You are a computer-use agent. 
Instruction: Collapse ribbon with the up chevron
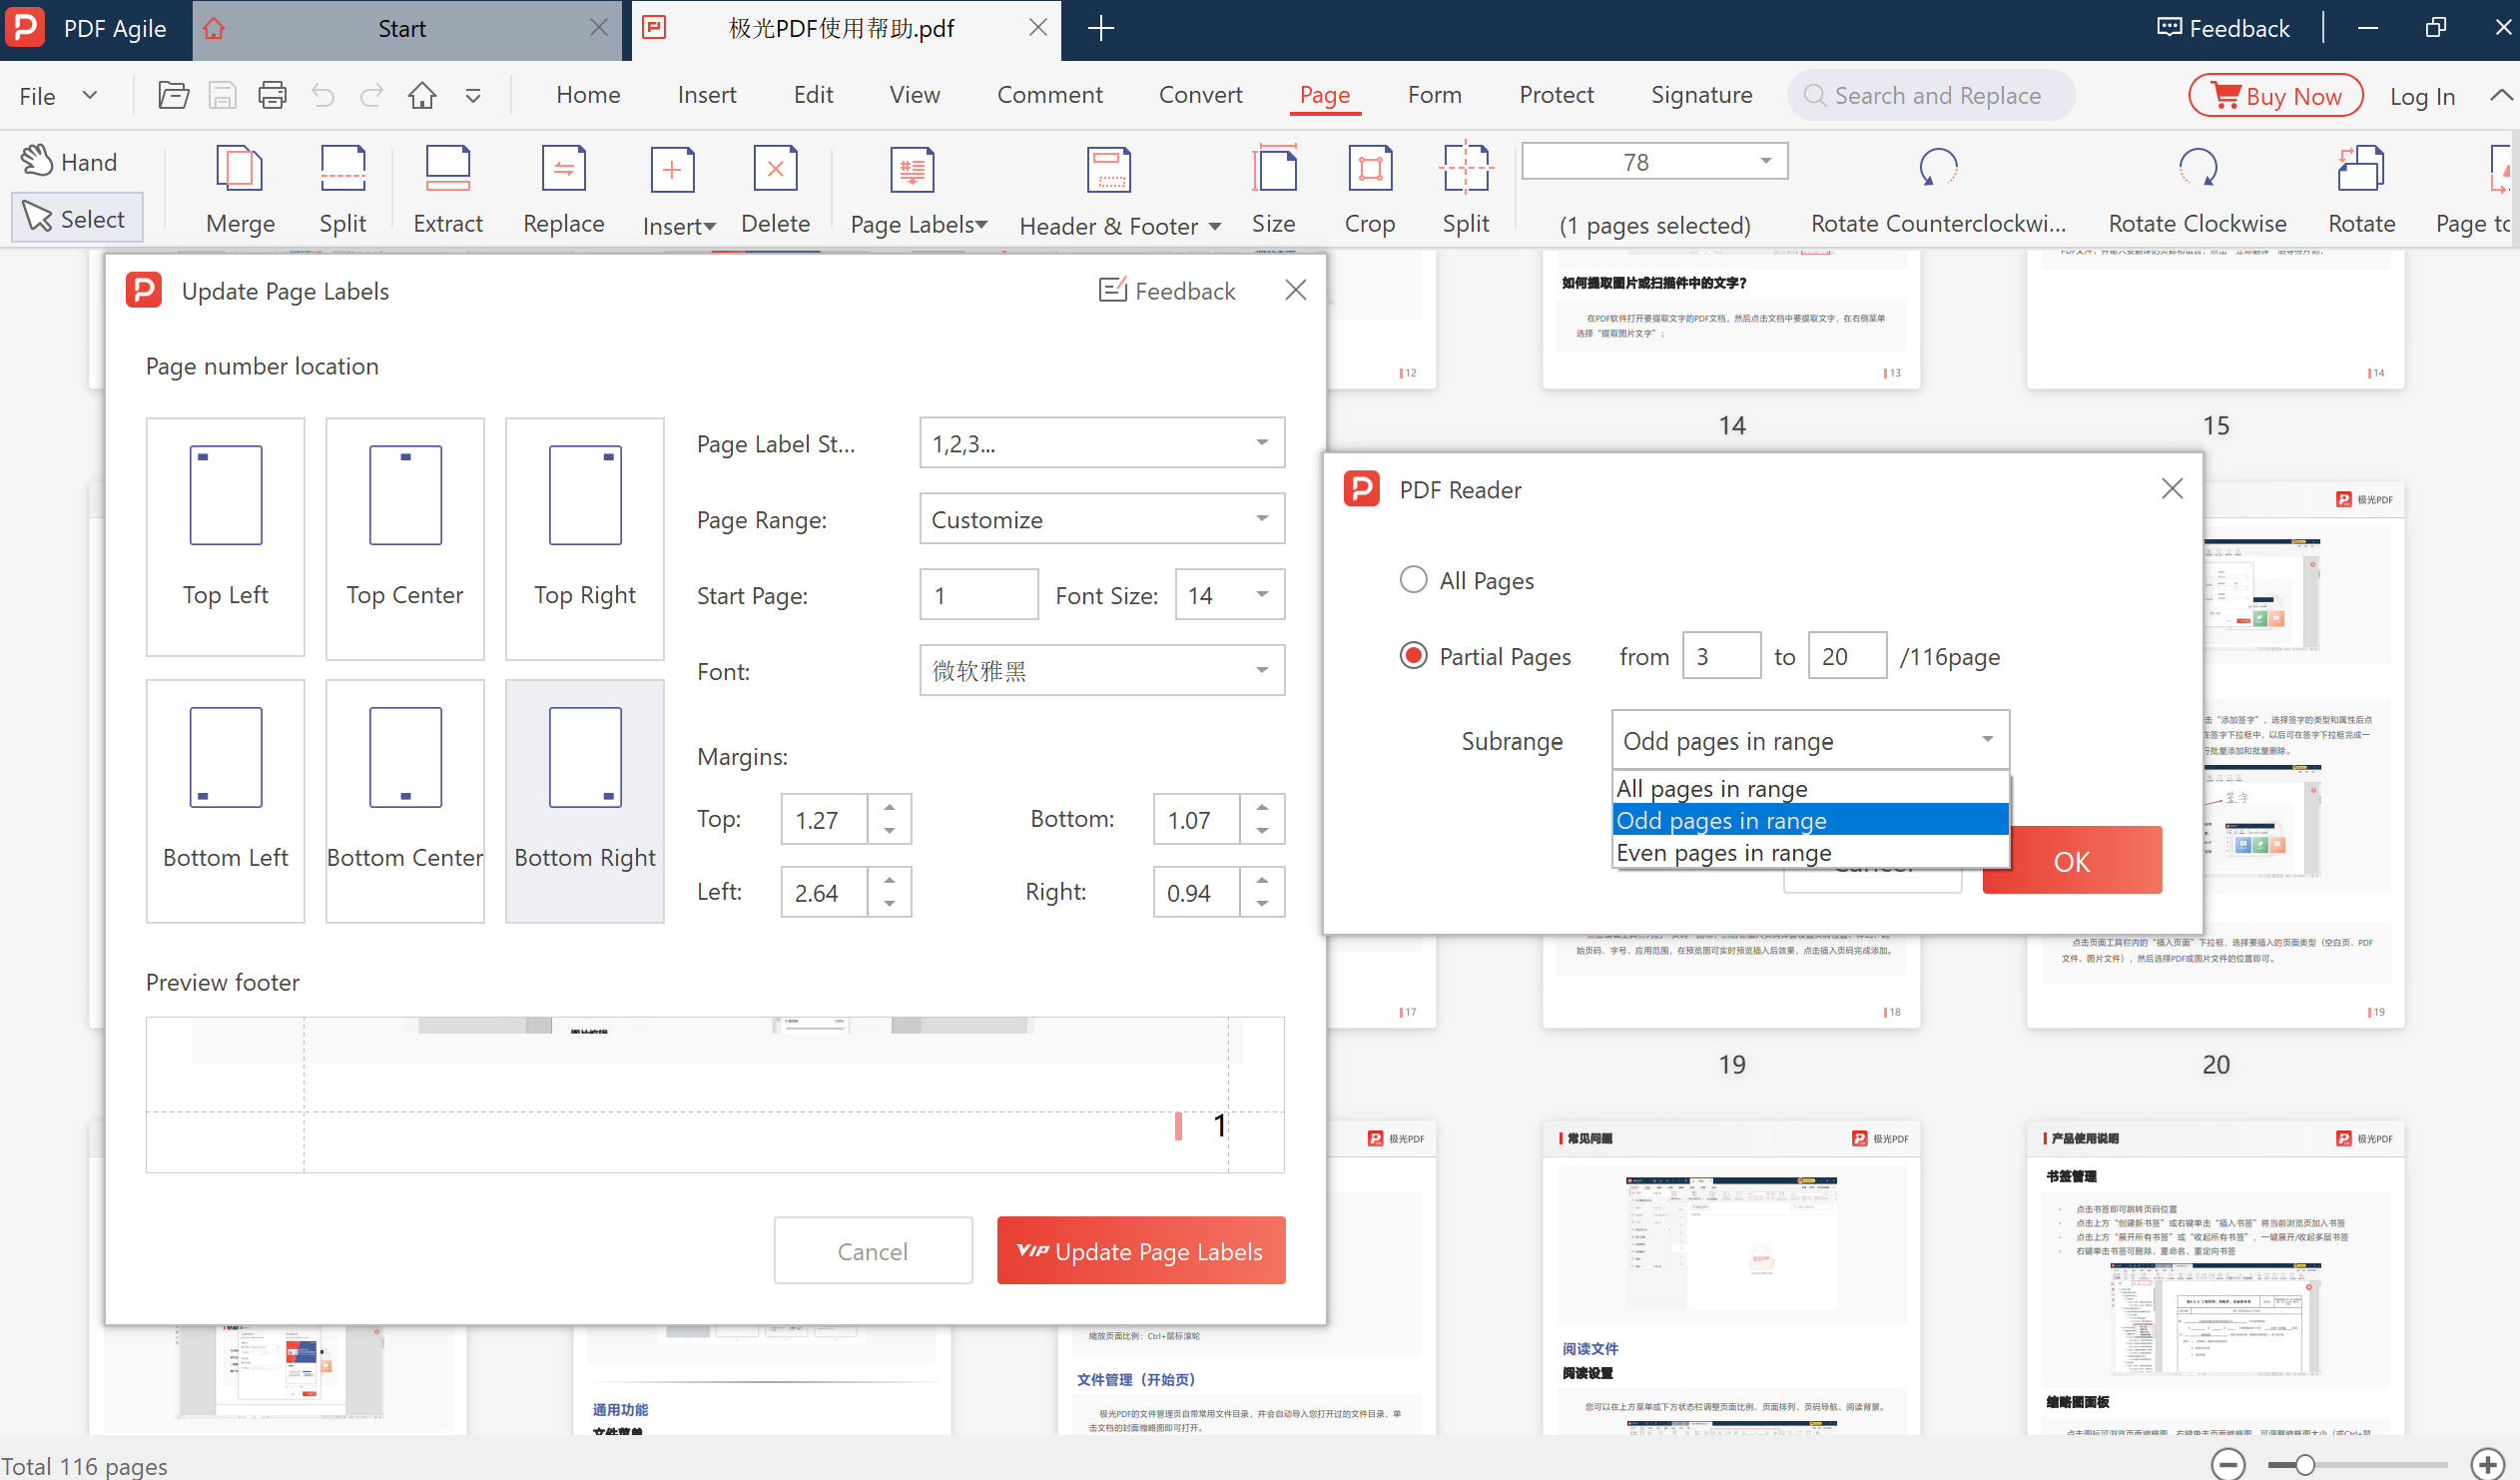tap(2501, 95)
